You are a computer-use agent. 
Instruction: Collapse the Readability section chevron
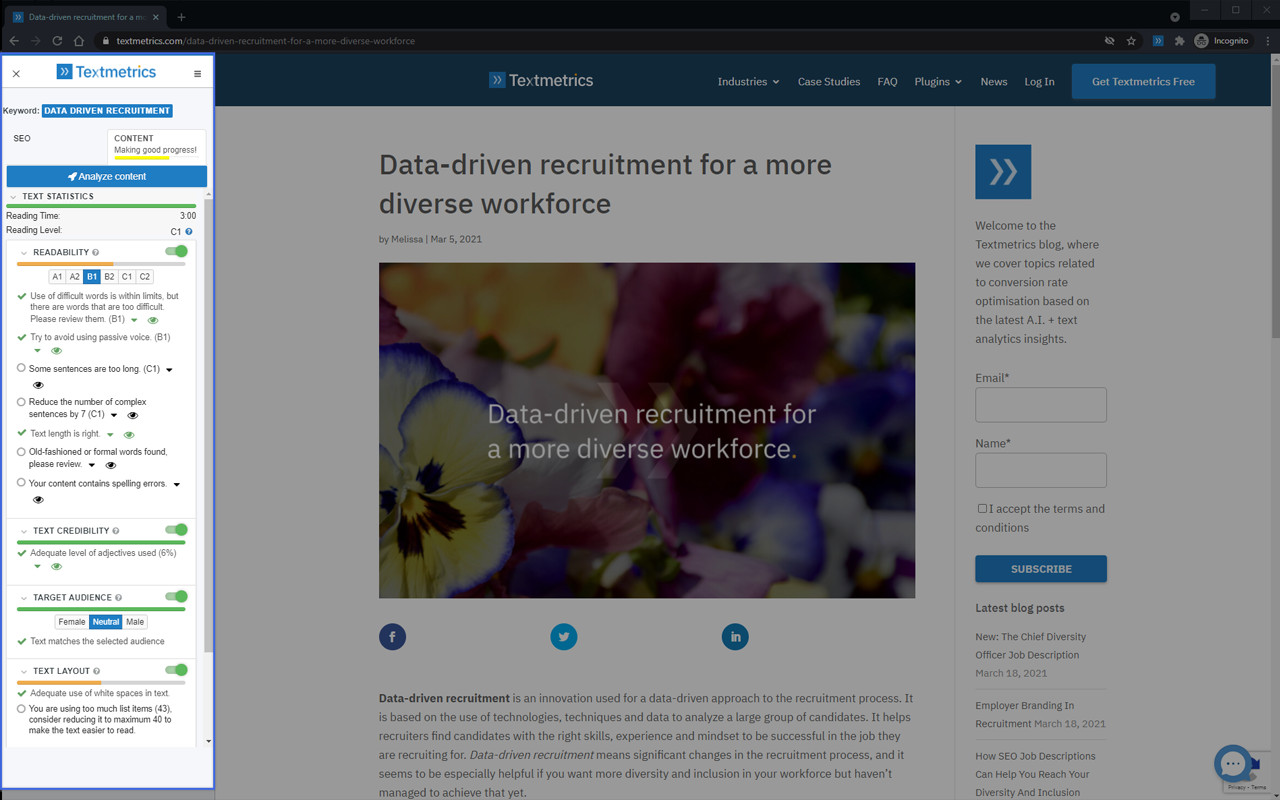point(24,253)
